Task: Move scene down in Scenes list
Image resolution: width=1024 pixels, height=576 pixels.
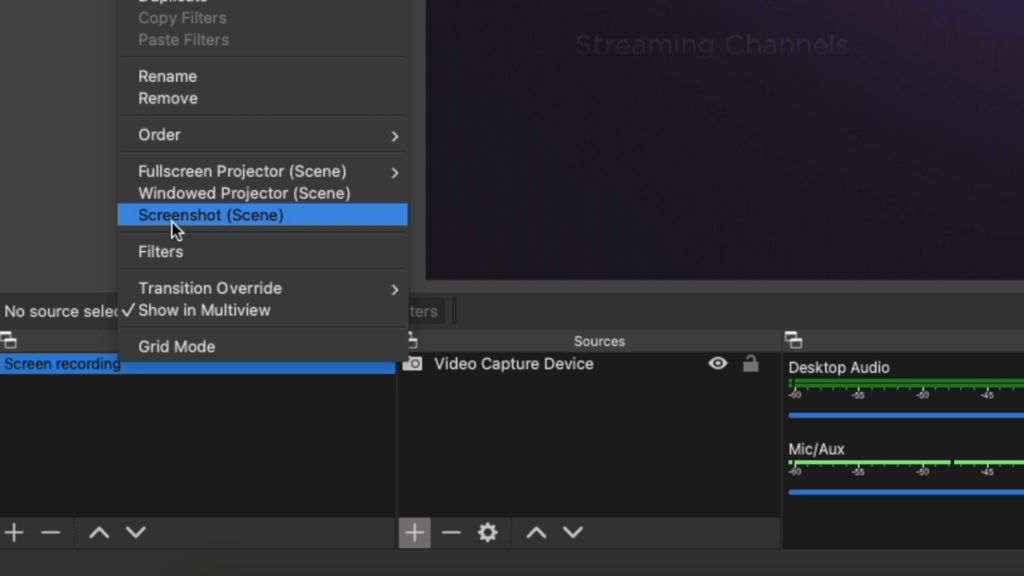Action: [x=136, y=533]
